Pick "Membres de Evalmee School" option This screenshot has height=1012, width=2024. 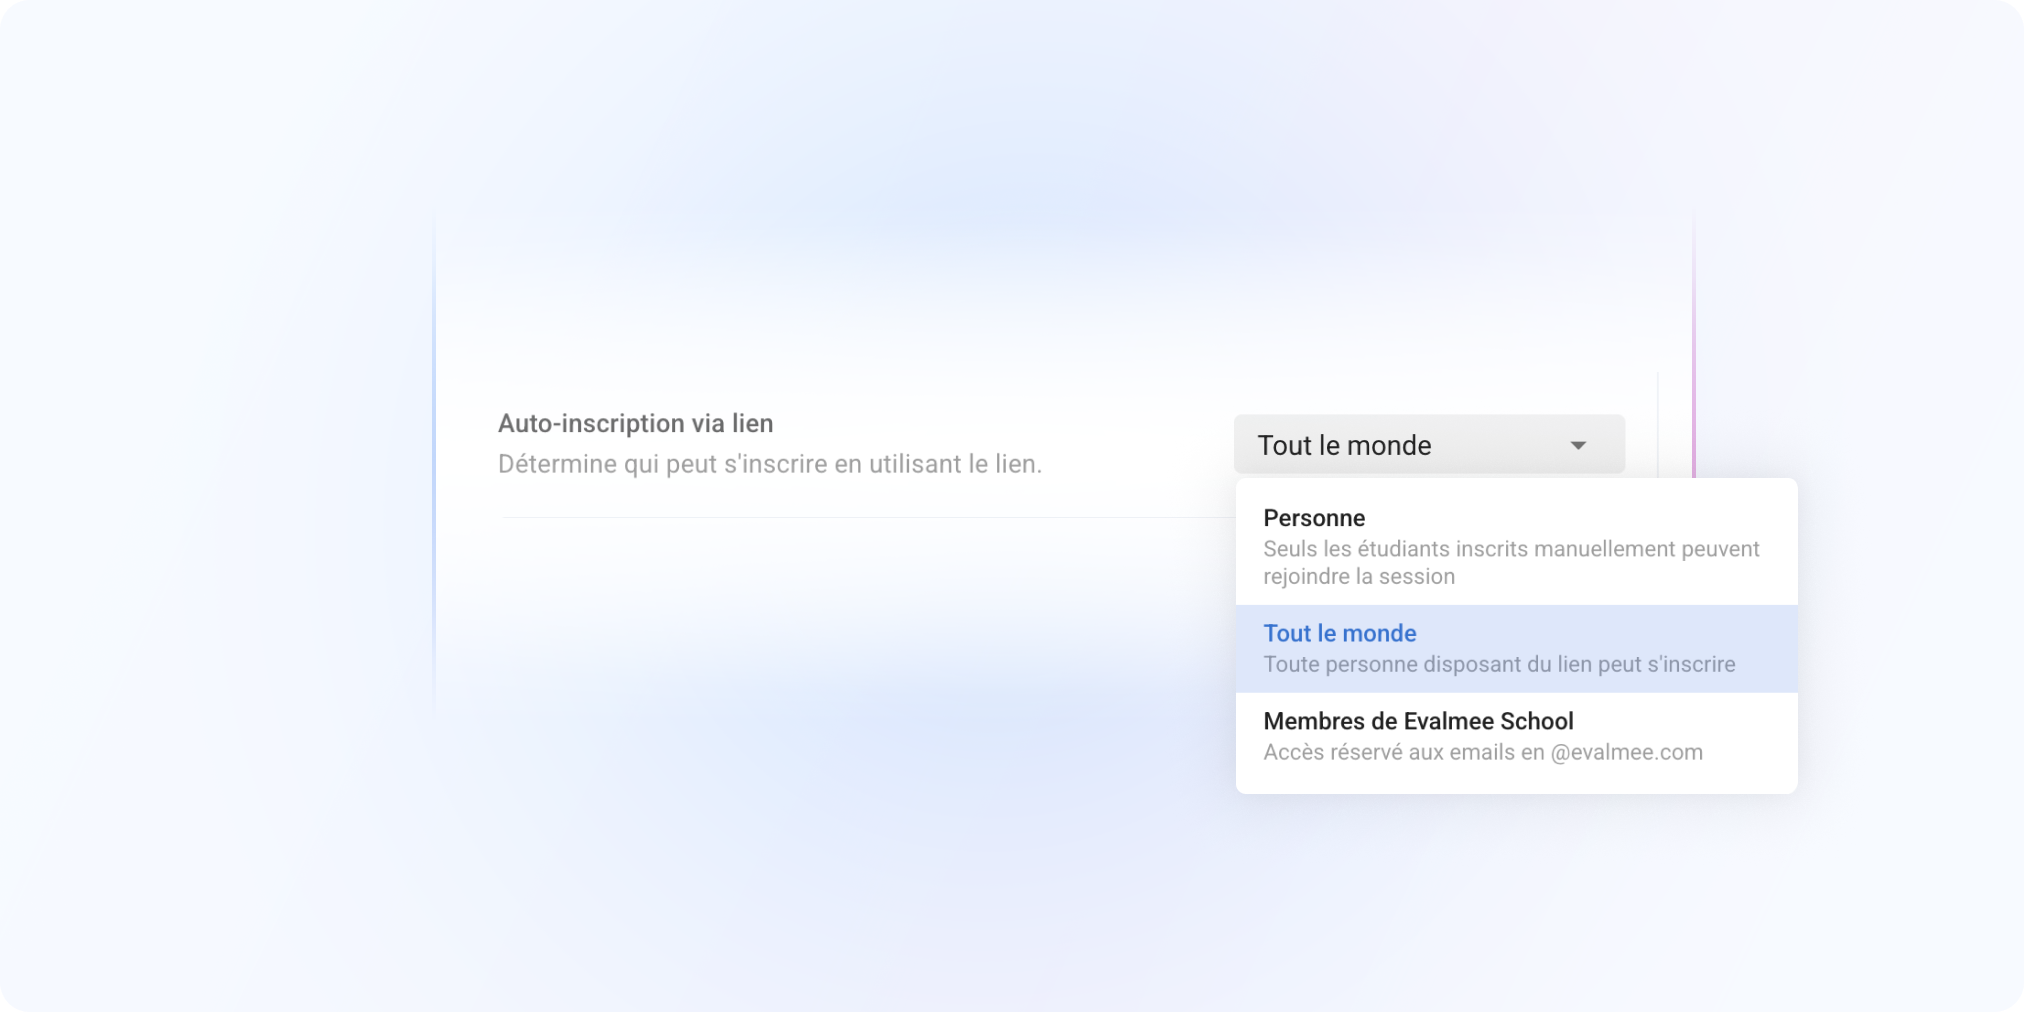coord(1417,721)
